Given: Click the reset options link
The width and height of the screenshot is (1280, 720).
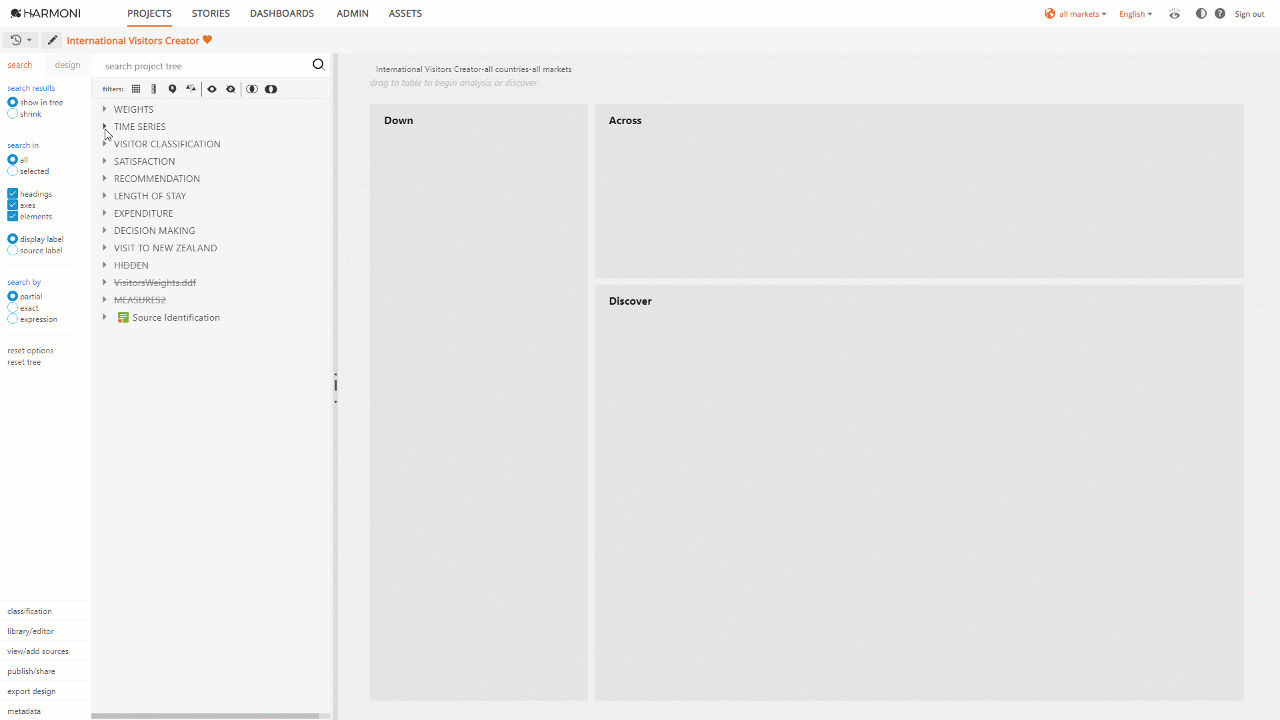Looking at the screenshot, I should coord(30,351).
